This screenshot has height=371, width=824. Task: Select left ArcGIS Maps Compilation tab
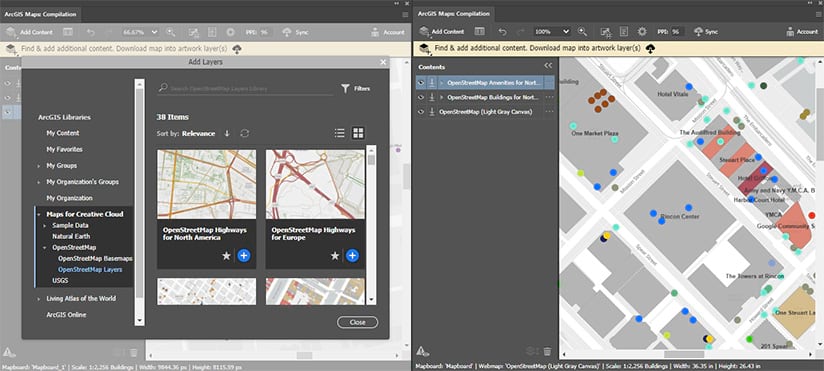[40, 14]
